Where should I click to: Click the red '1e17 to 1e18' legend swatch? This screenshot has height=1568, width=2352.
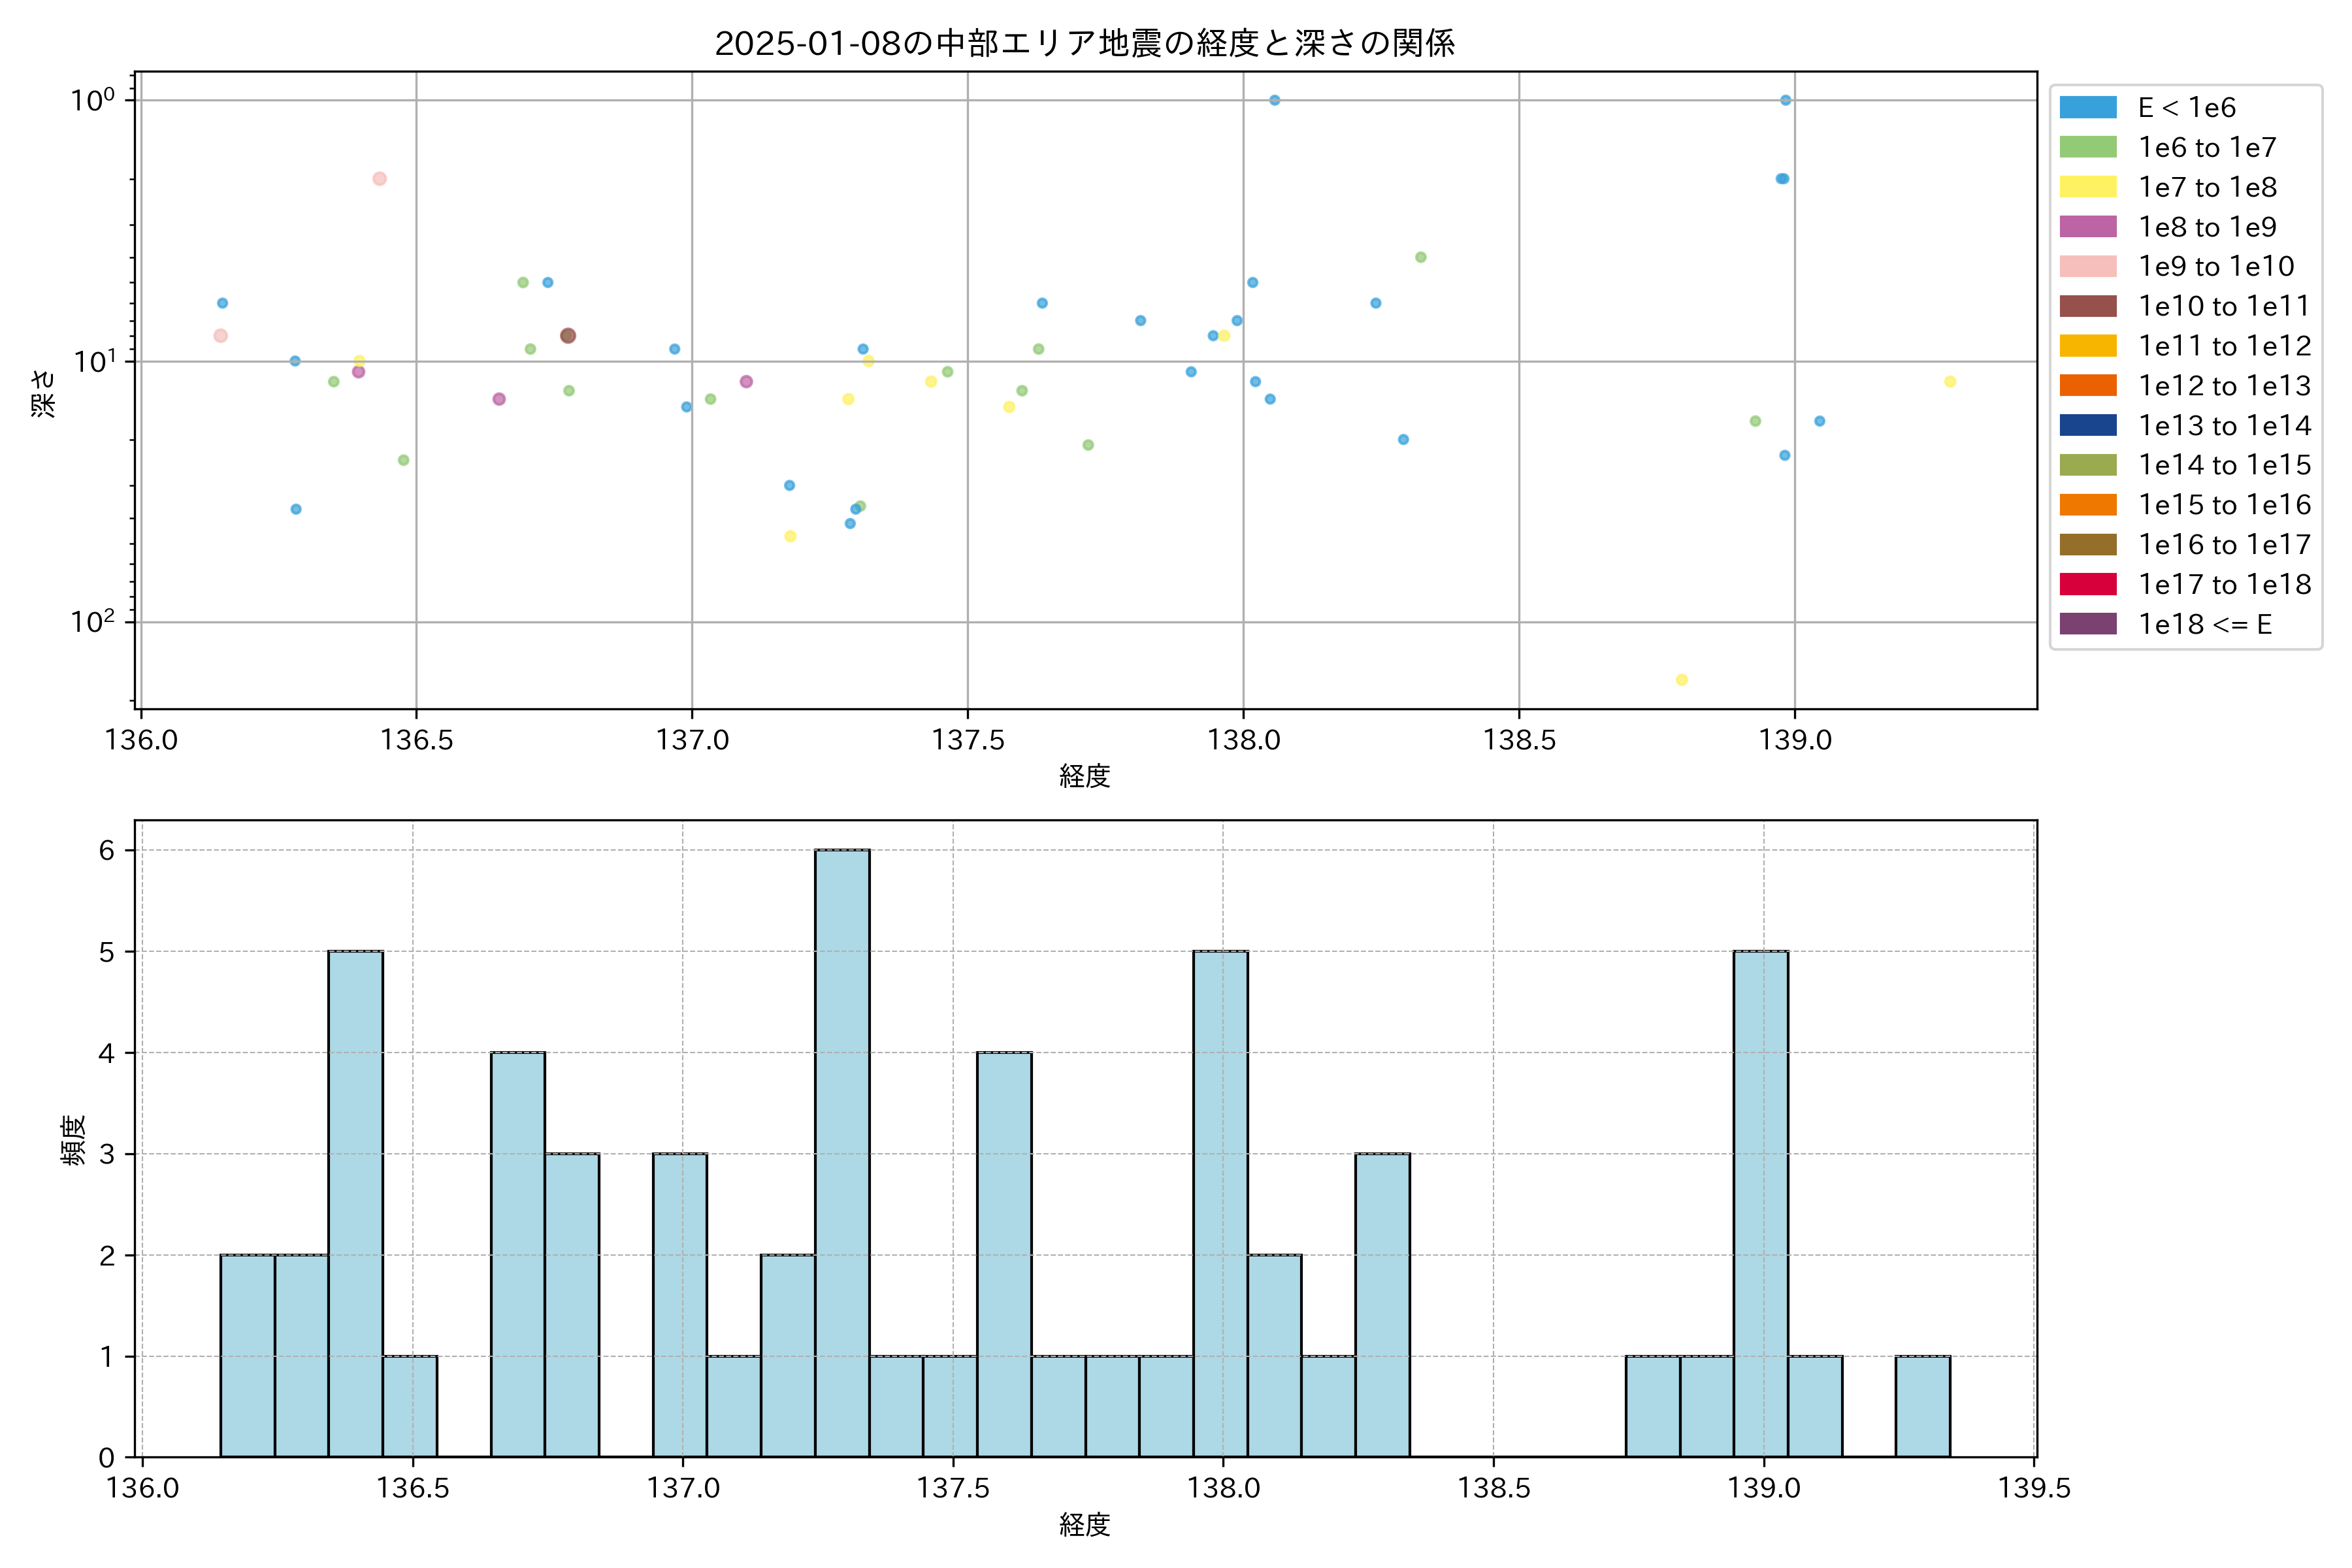coord(2087,584)
